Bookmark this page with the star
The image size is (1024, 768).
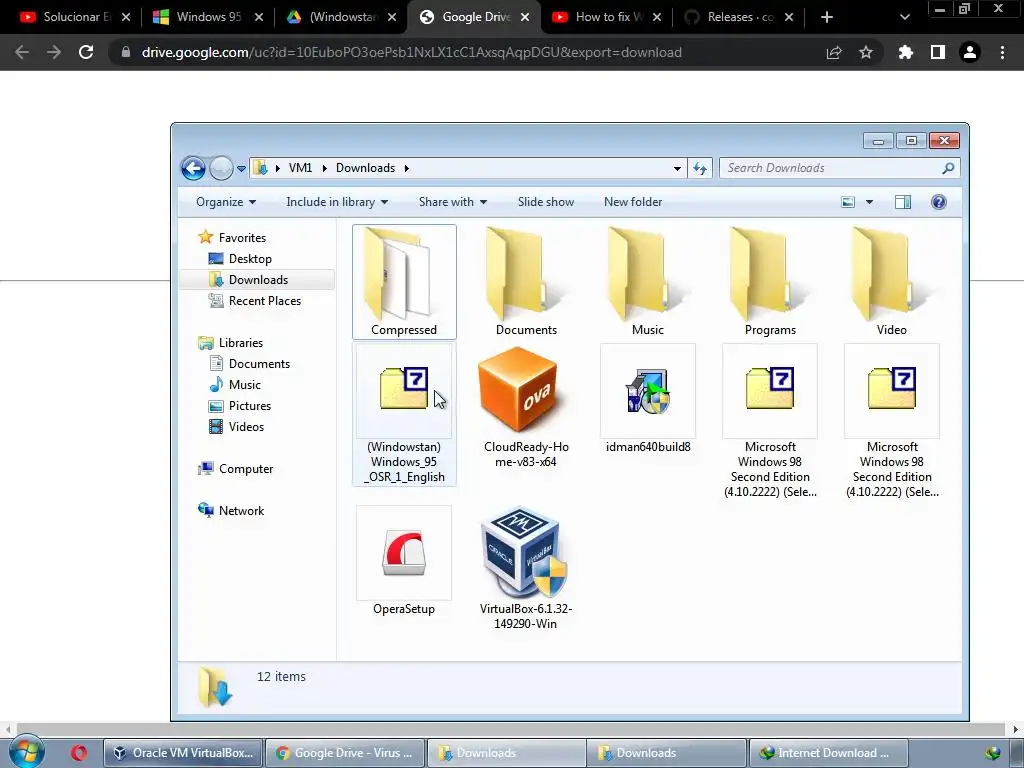866,52
